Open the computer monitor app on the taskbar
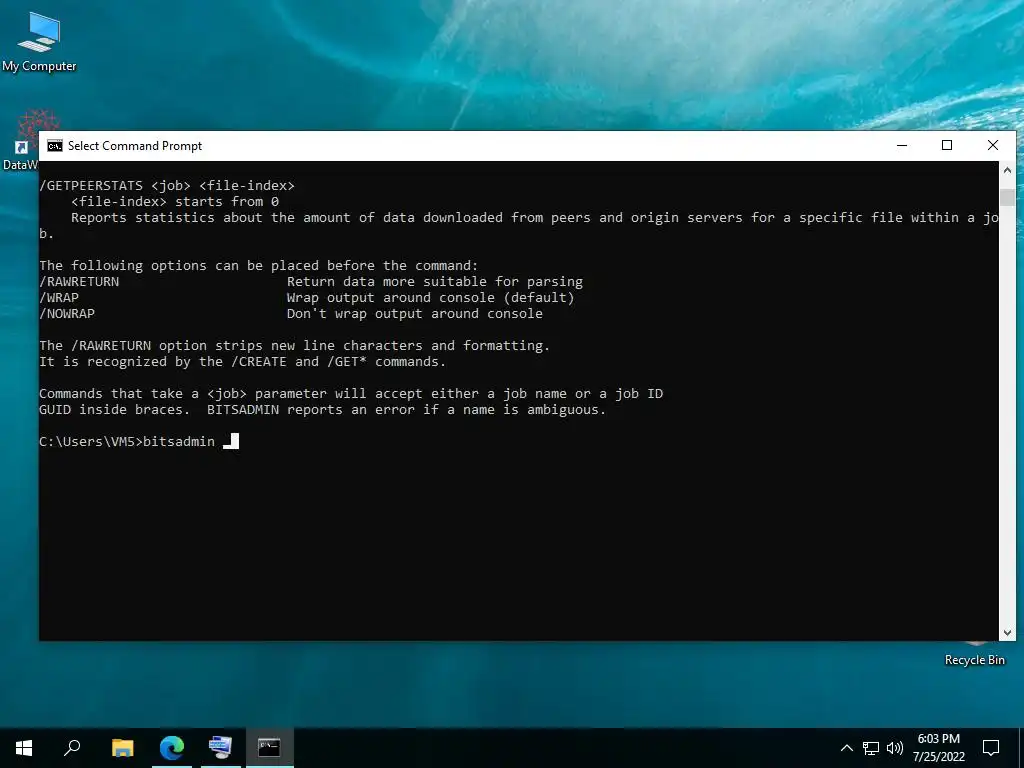The height and width of the screenshot is (768, 1024). (x=221, y=748)
